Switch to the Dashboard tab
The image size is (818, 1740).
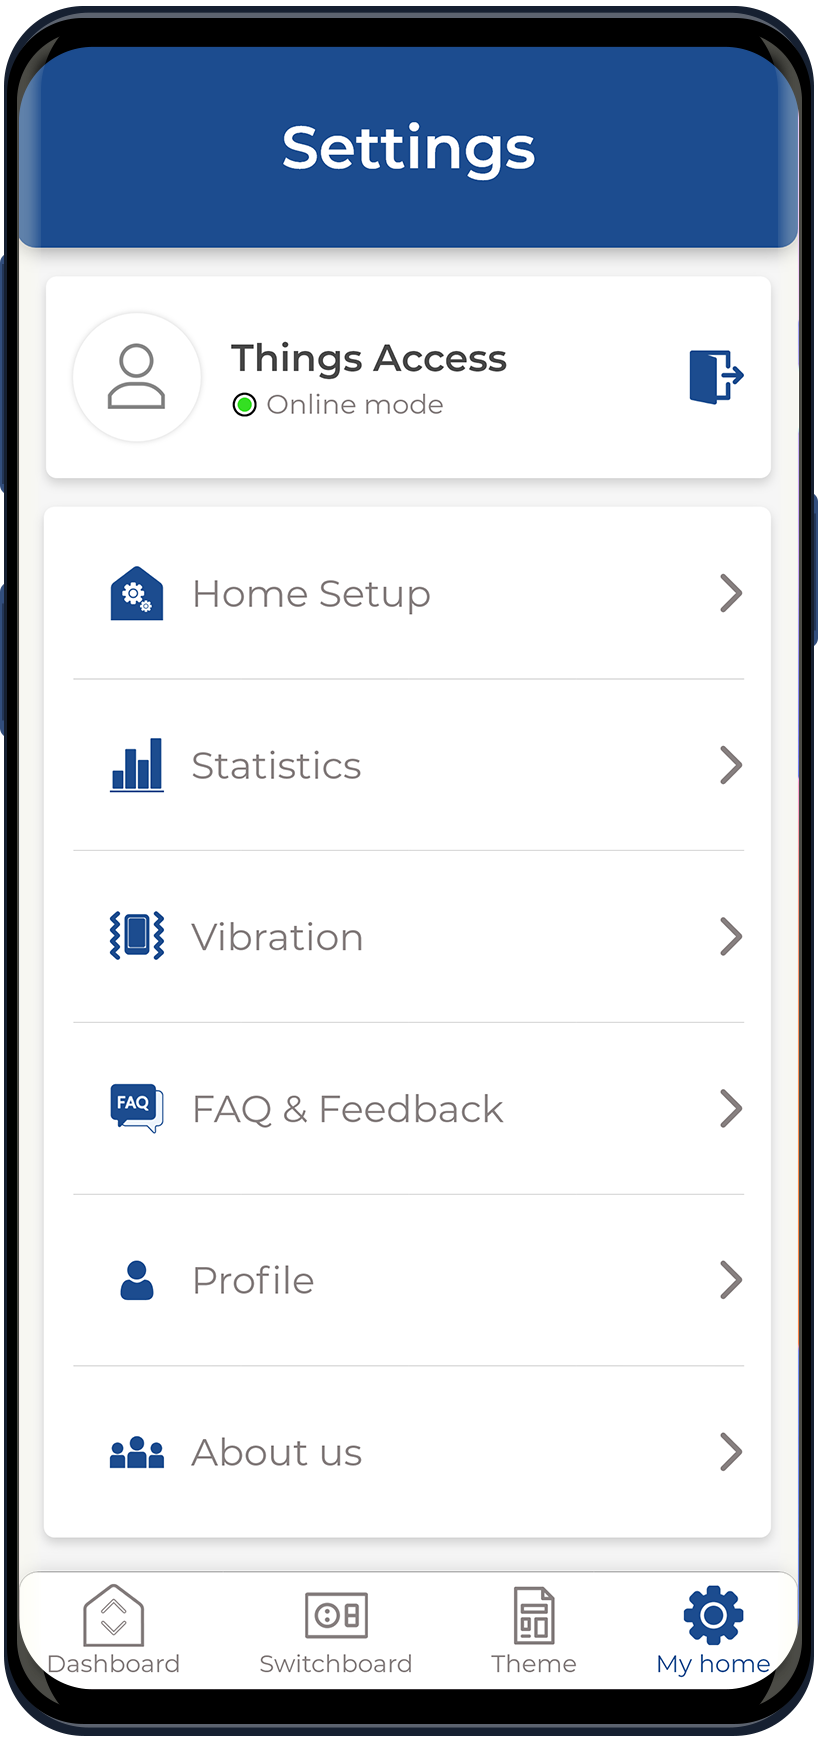point(114,1630)
